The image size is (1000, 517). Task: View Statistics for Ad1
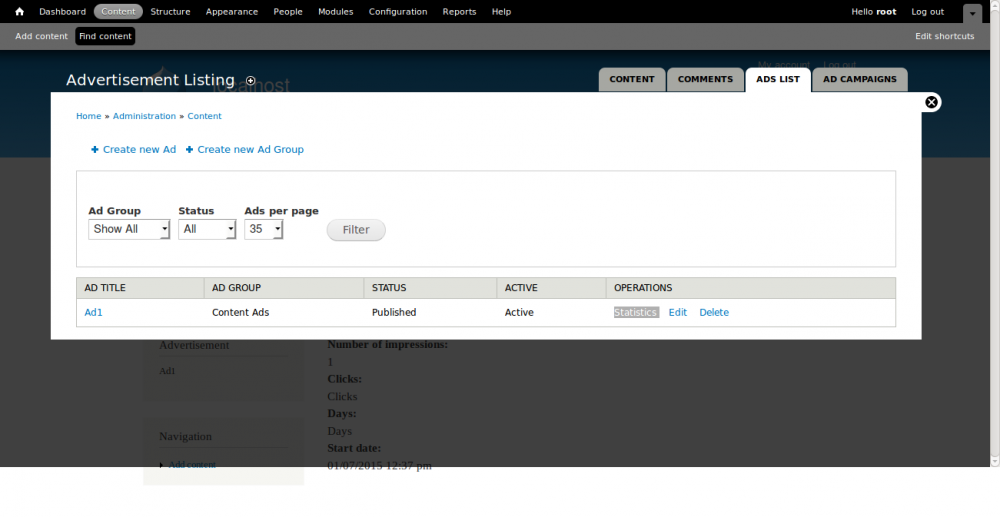(636, 312)
